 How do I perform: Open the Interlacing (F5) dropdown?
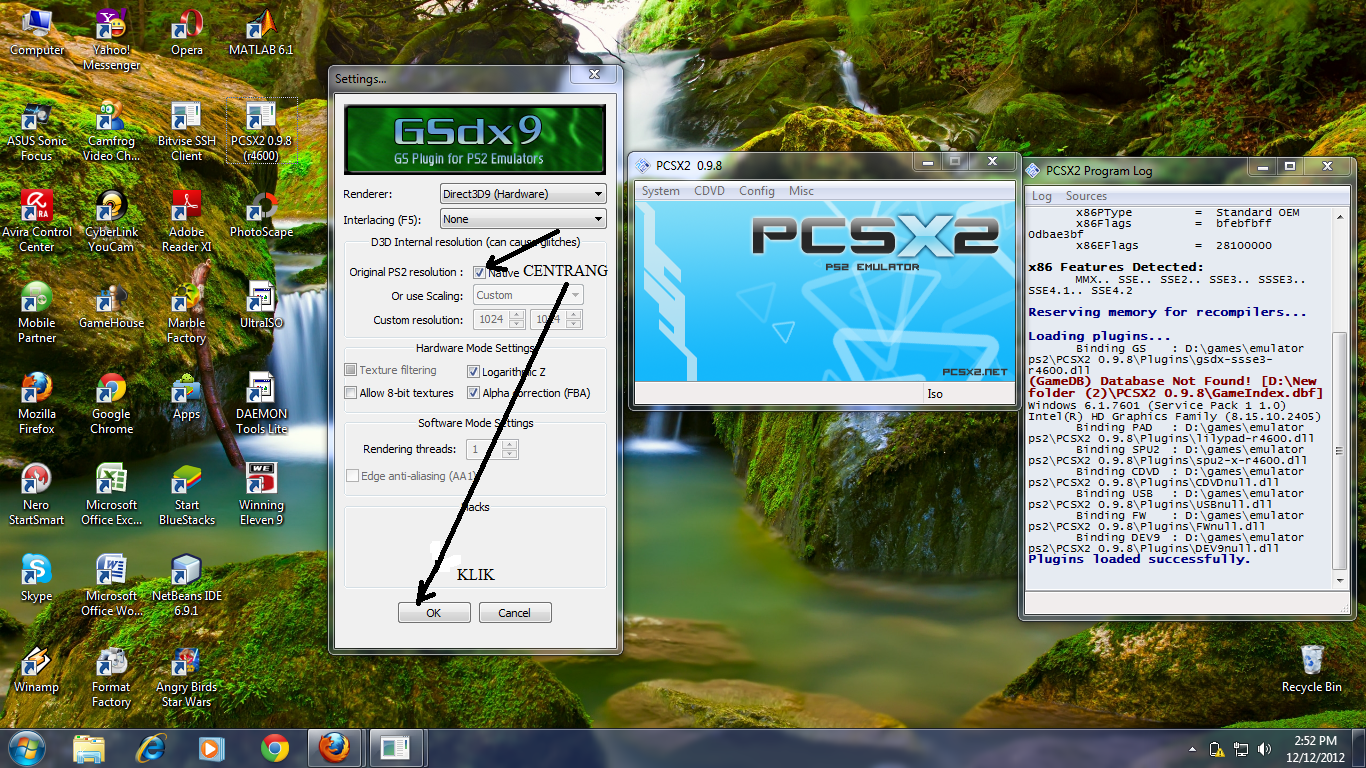[523, 219]
